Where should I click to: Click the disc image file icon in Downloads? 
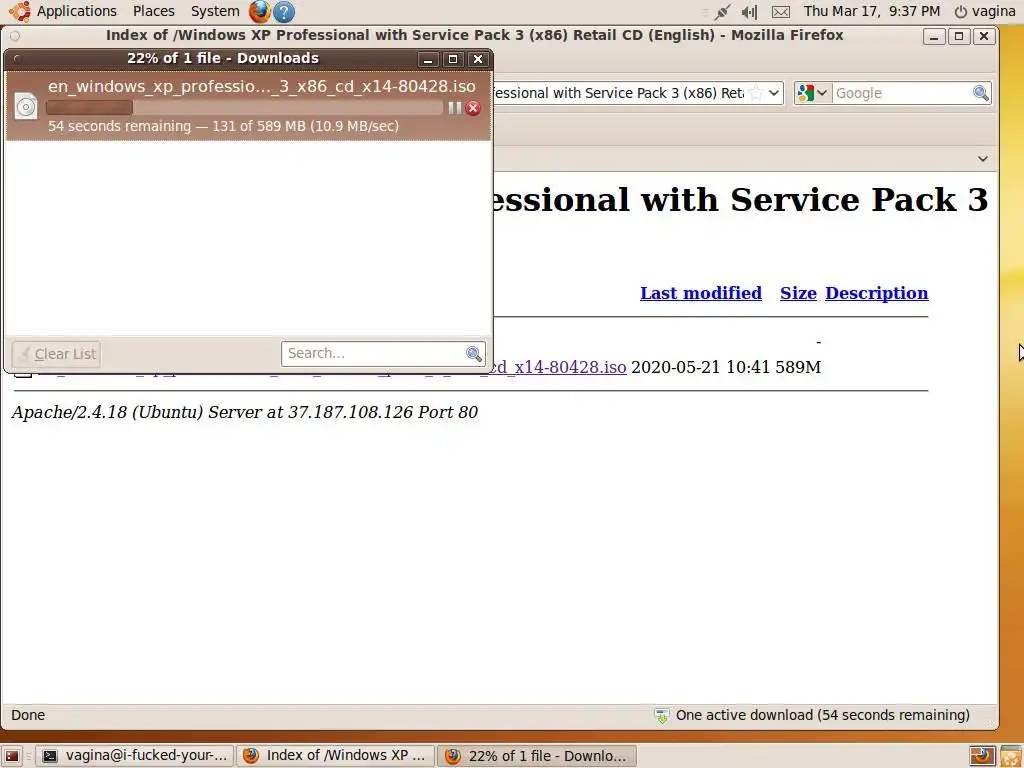(x=26, y=106)
